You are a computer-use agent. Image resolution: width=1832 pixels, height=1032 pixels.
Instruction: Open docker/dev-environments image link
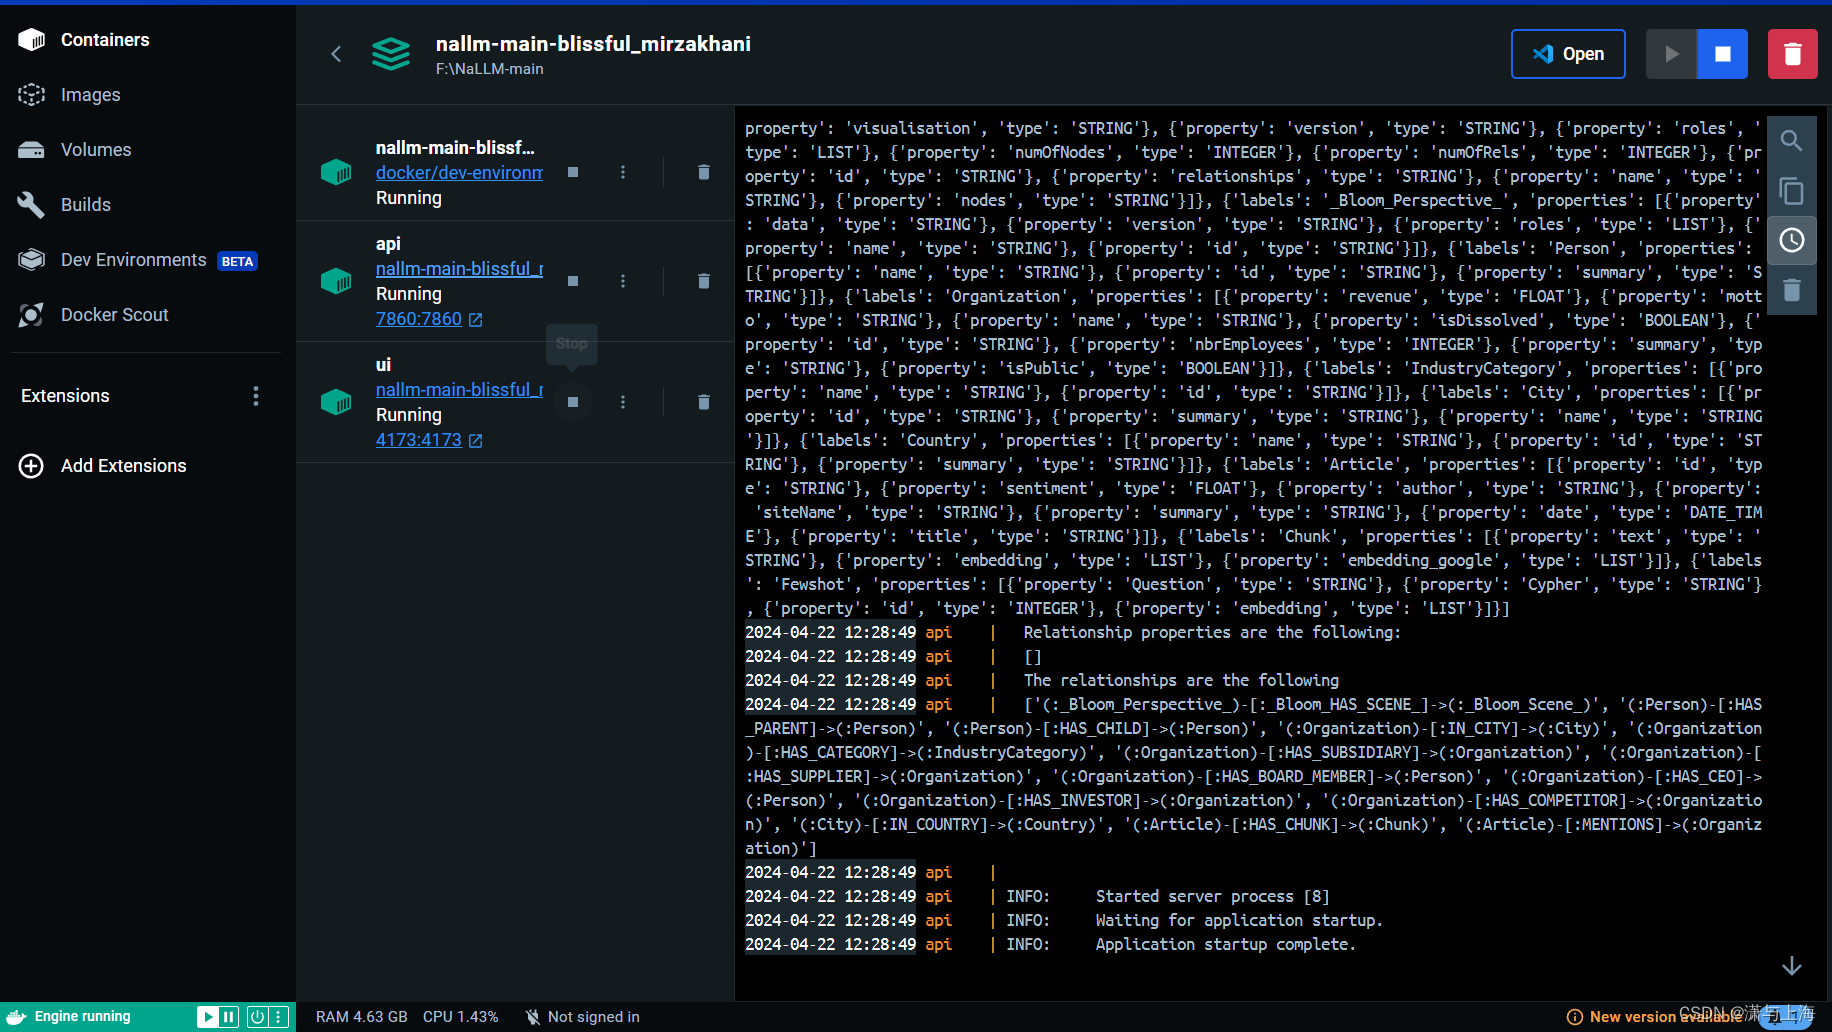click(x=459, y=173)
